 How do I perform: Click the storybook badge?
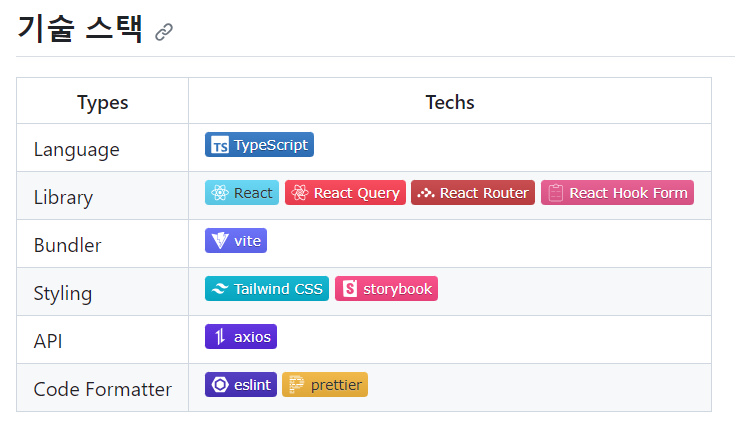click(386, 288)
